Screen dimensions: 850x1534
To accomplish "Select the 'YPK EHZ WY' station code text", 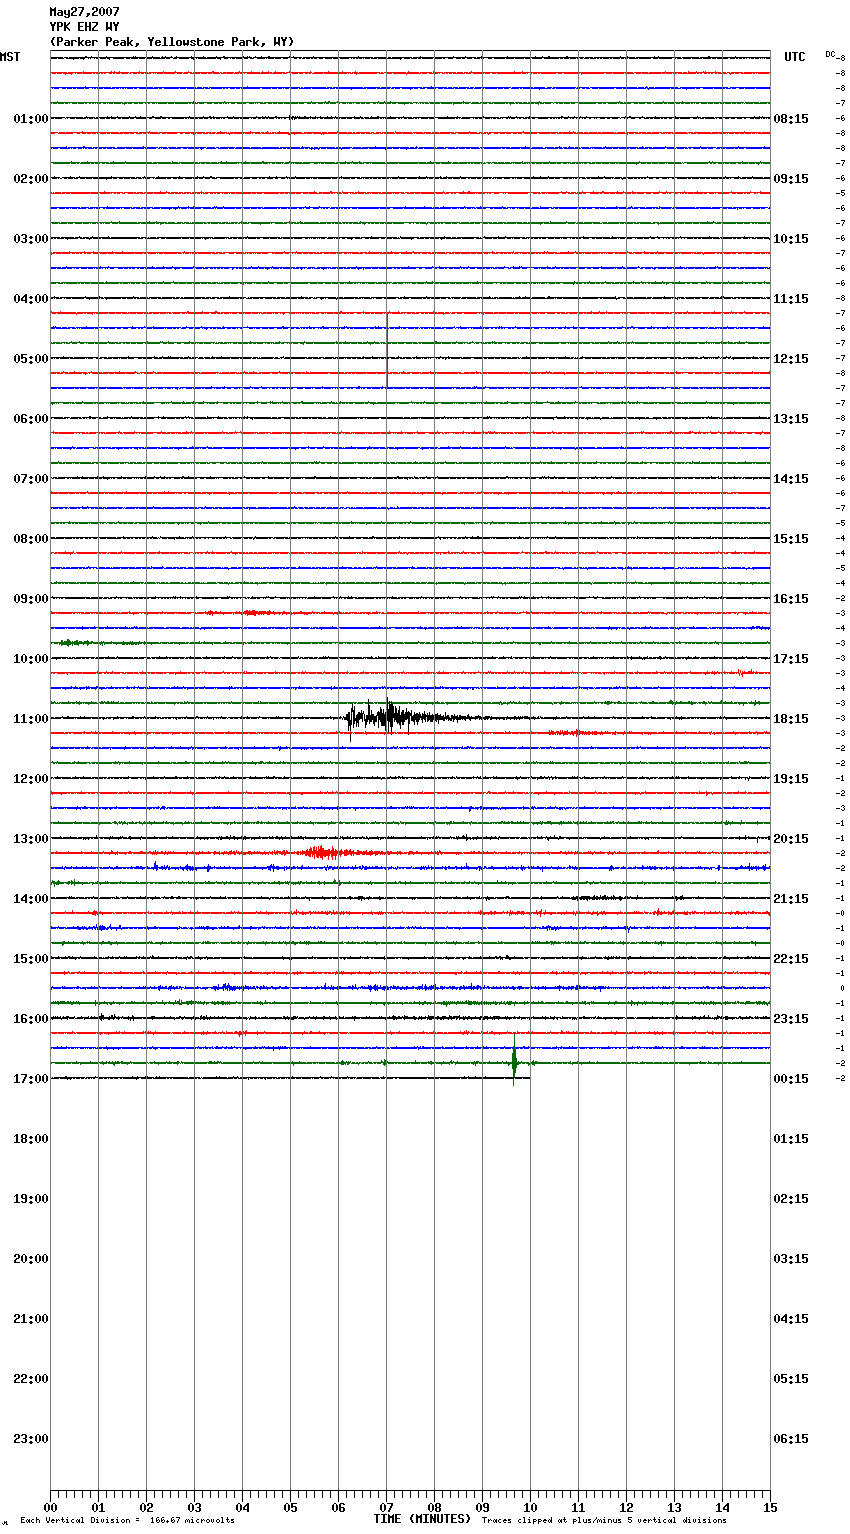I will click(85, 27).
